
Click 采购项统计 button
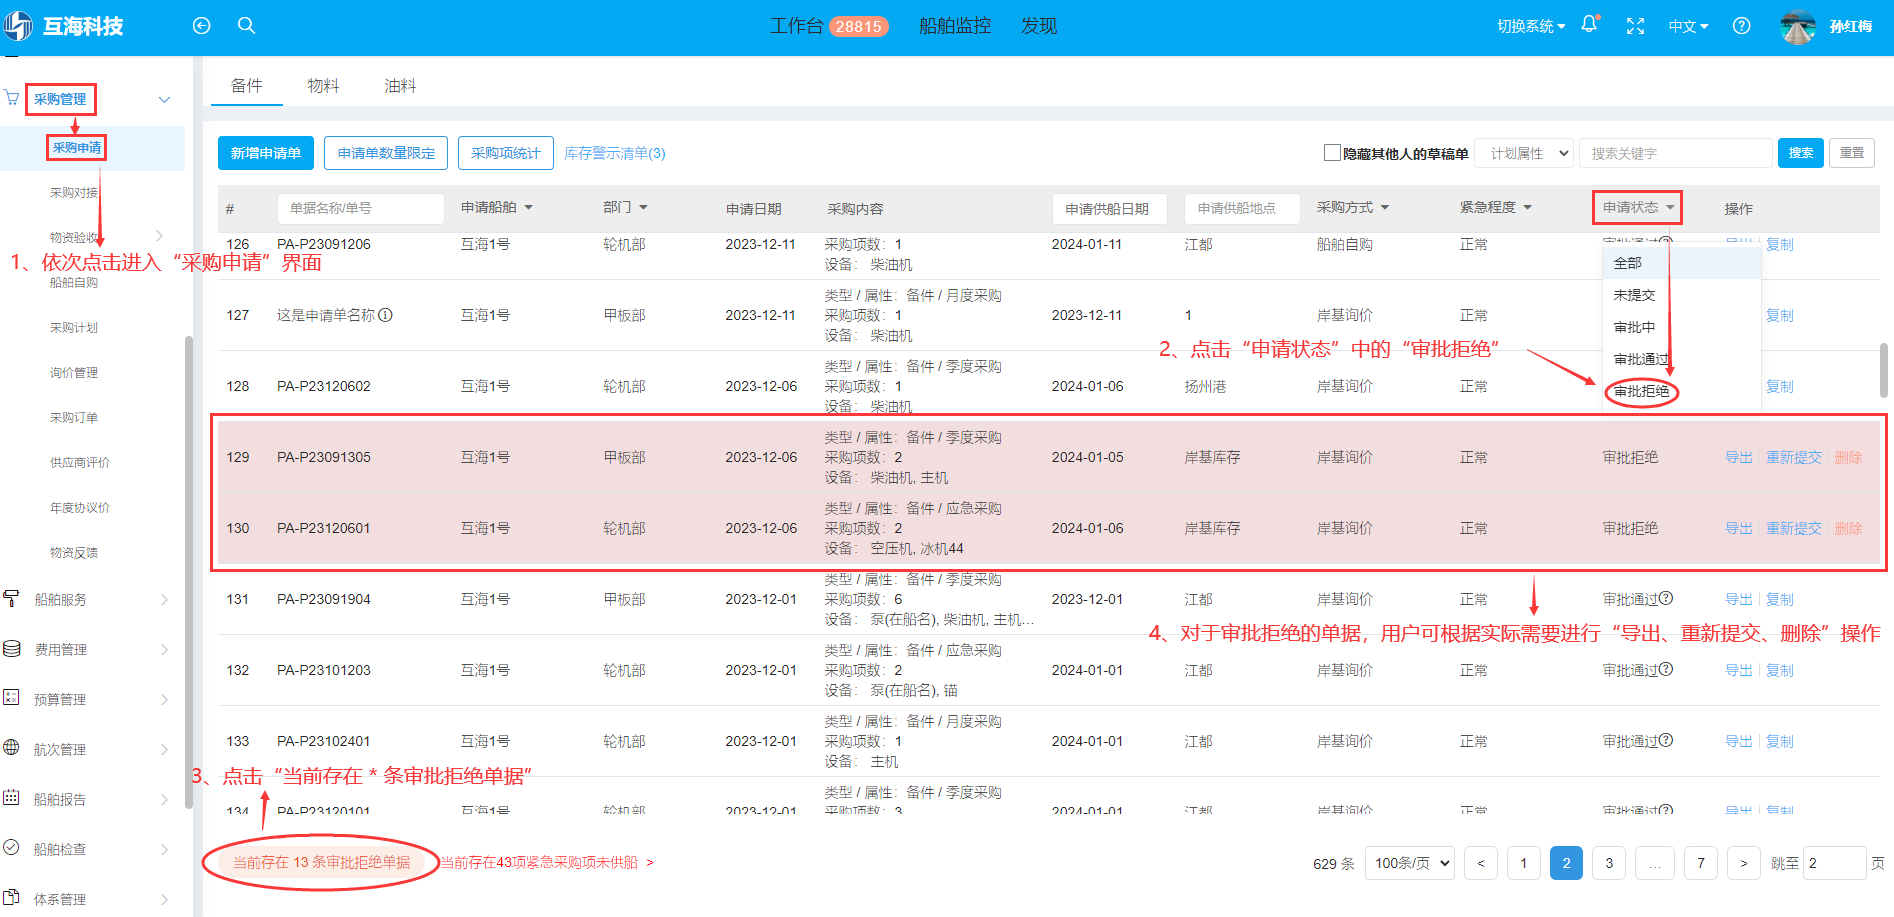click(x=505, y=153)
